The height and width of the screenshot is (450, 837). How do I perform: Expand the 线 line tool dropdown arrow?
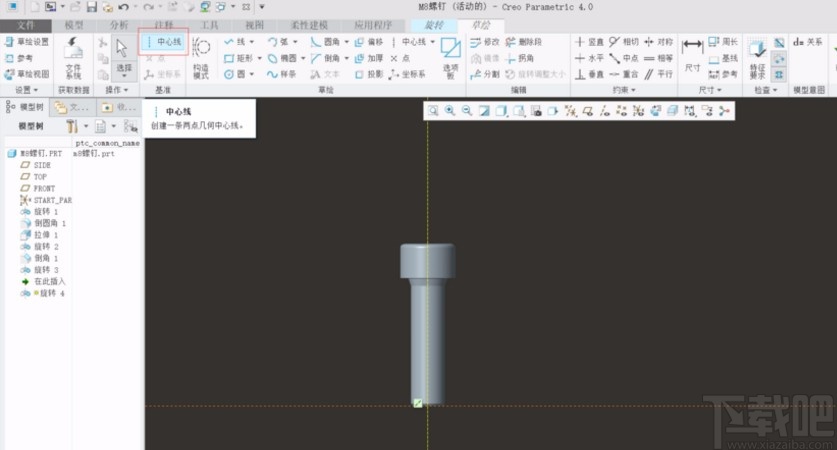click(252, 42)
